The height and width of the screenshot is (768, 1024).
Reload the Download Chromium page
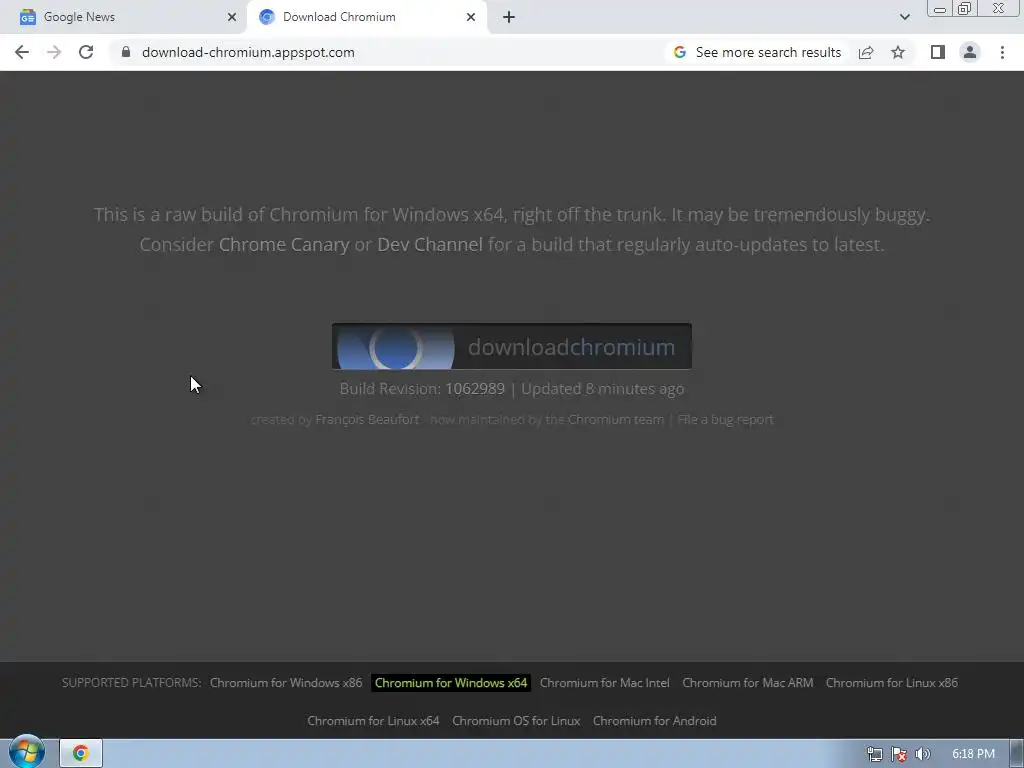point(86,52)
